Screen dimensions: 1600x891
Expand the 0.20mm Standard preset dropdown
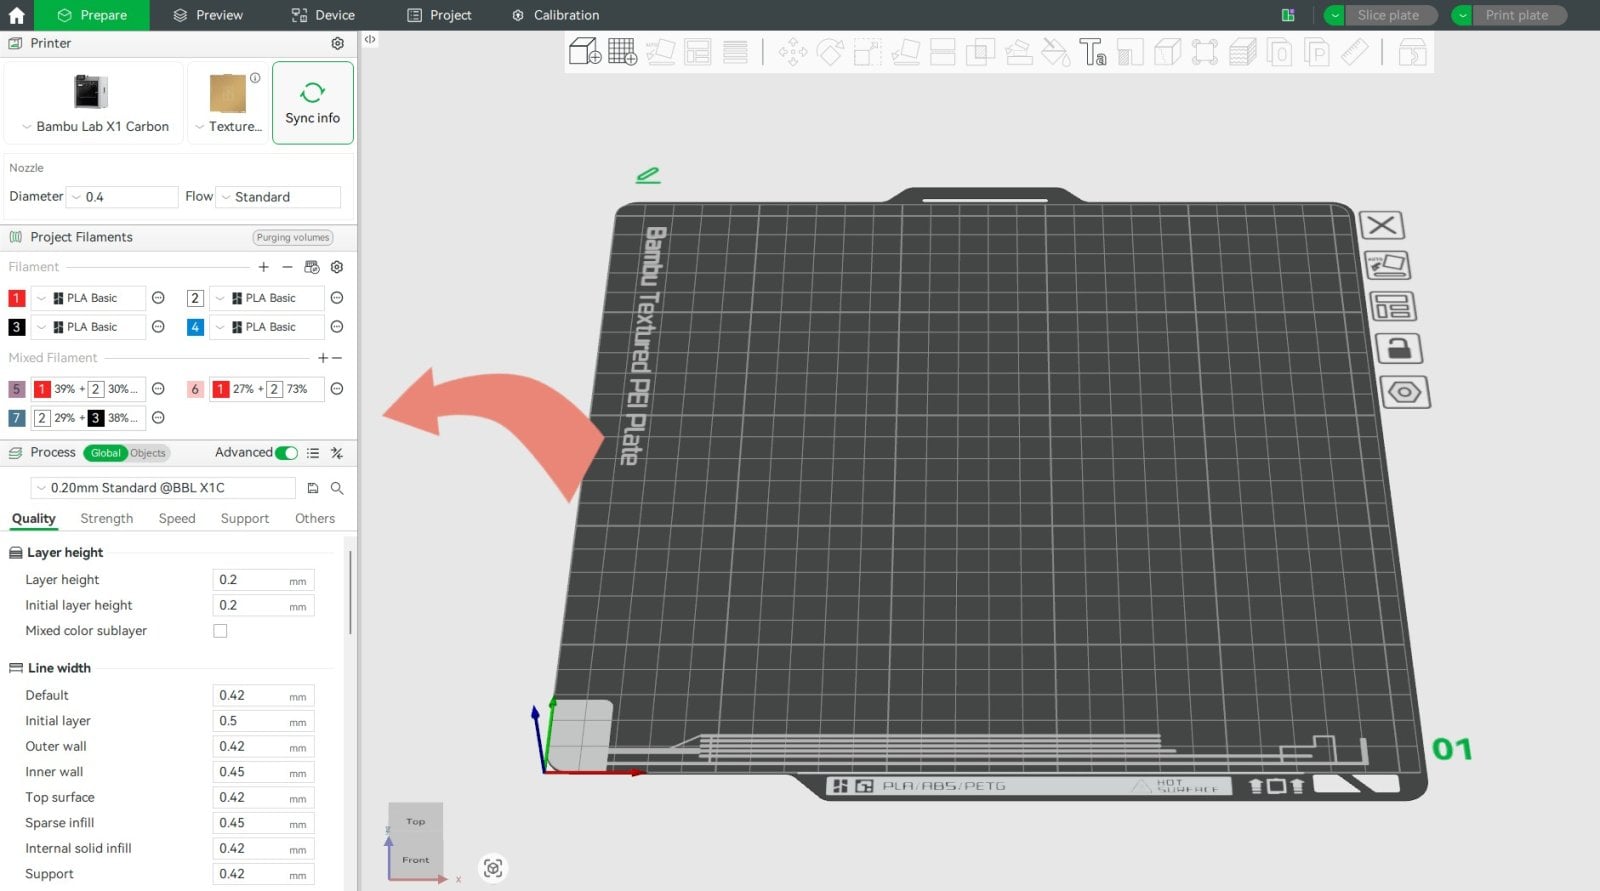(x=165, y=488)
